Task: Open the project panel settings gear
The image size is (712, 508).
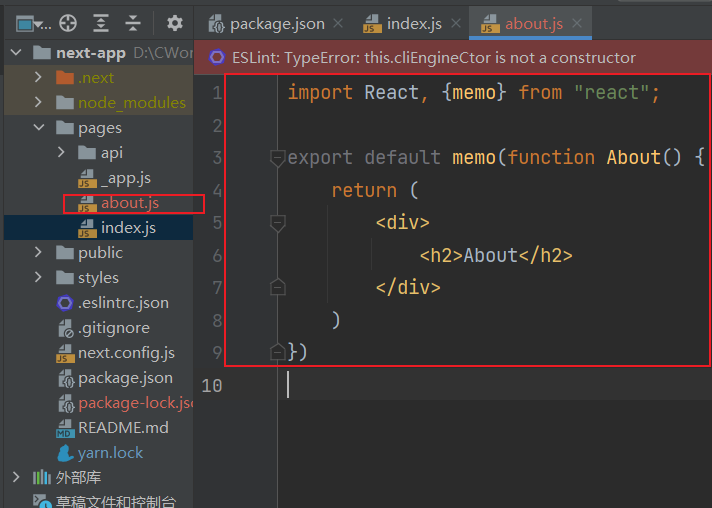Action: click(175, 23)
